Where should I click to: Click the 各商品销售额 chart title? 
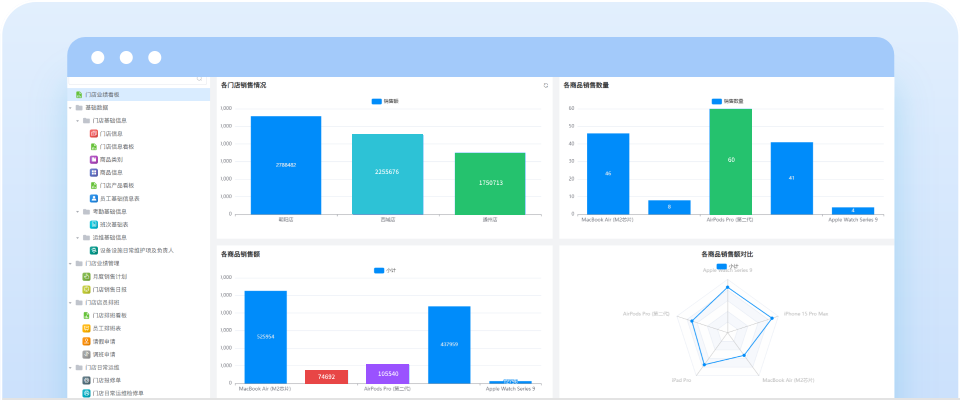coord(241,254)
